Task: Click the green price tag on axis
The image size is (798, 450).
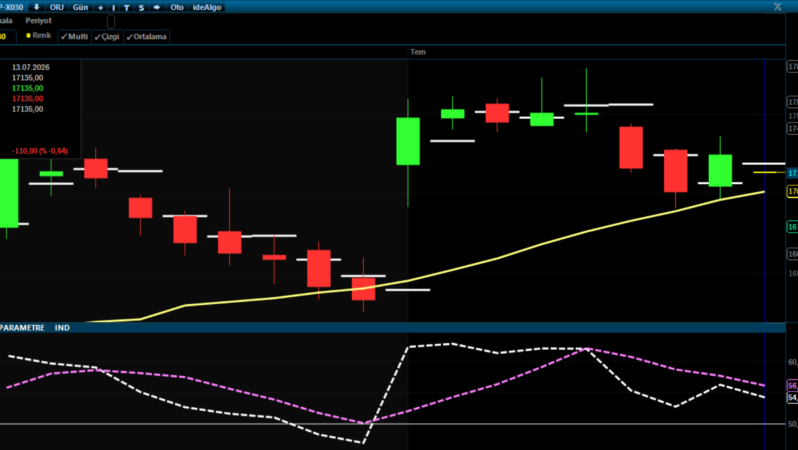Action: click(792, 227)
